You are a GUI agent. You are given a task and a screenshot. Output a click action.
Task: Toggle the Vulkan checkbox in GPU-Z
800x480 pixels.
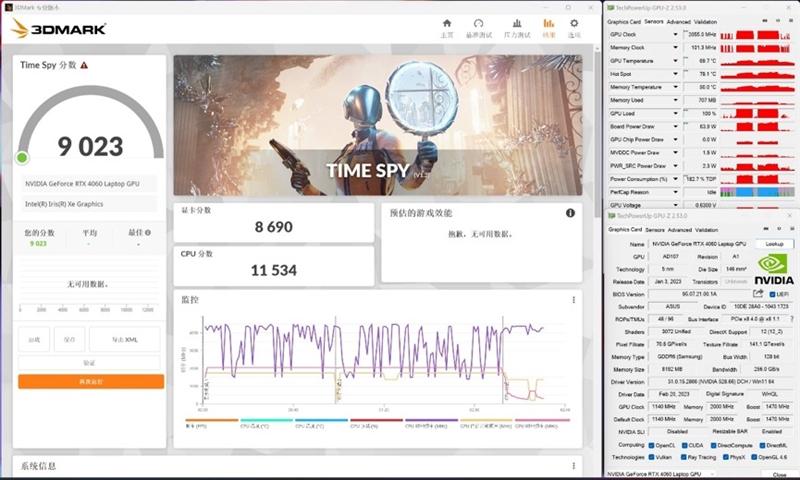[x=652, y=457]
